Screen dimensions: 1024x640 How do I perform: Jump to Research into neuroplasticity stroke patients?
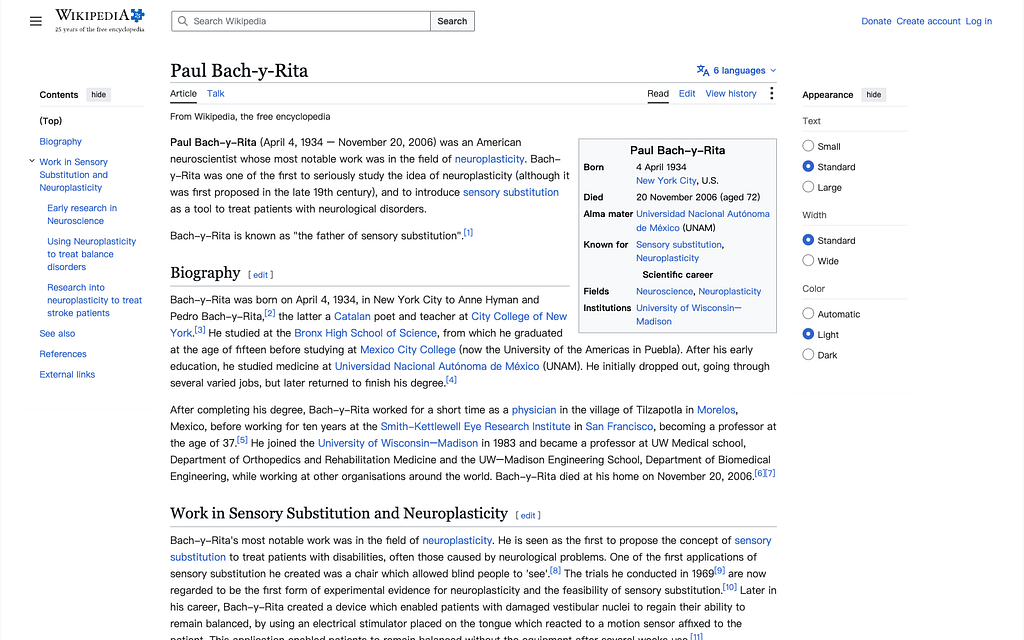click(95, 300)
